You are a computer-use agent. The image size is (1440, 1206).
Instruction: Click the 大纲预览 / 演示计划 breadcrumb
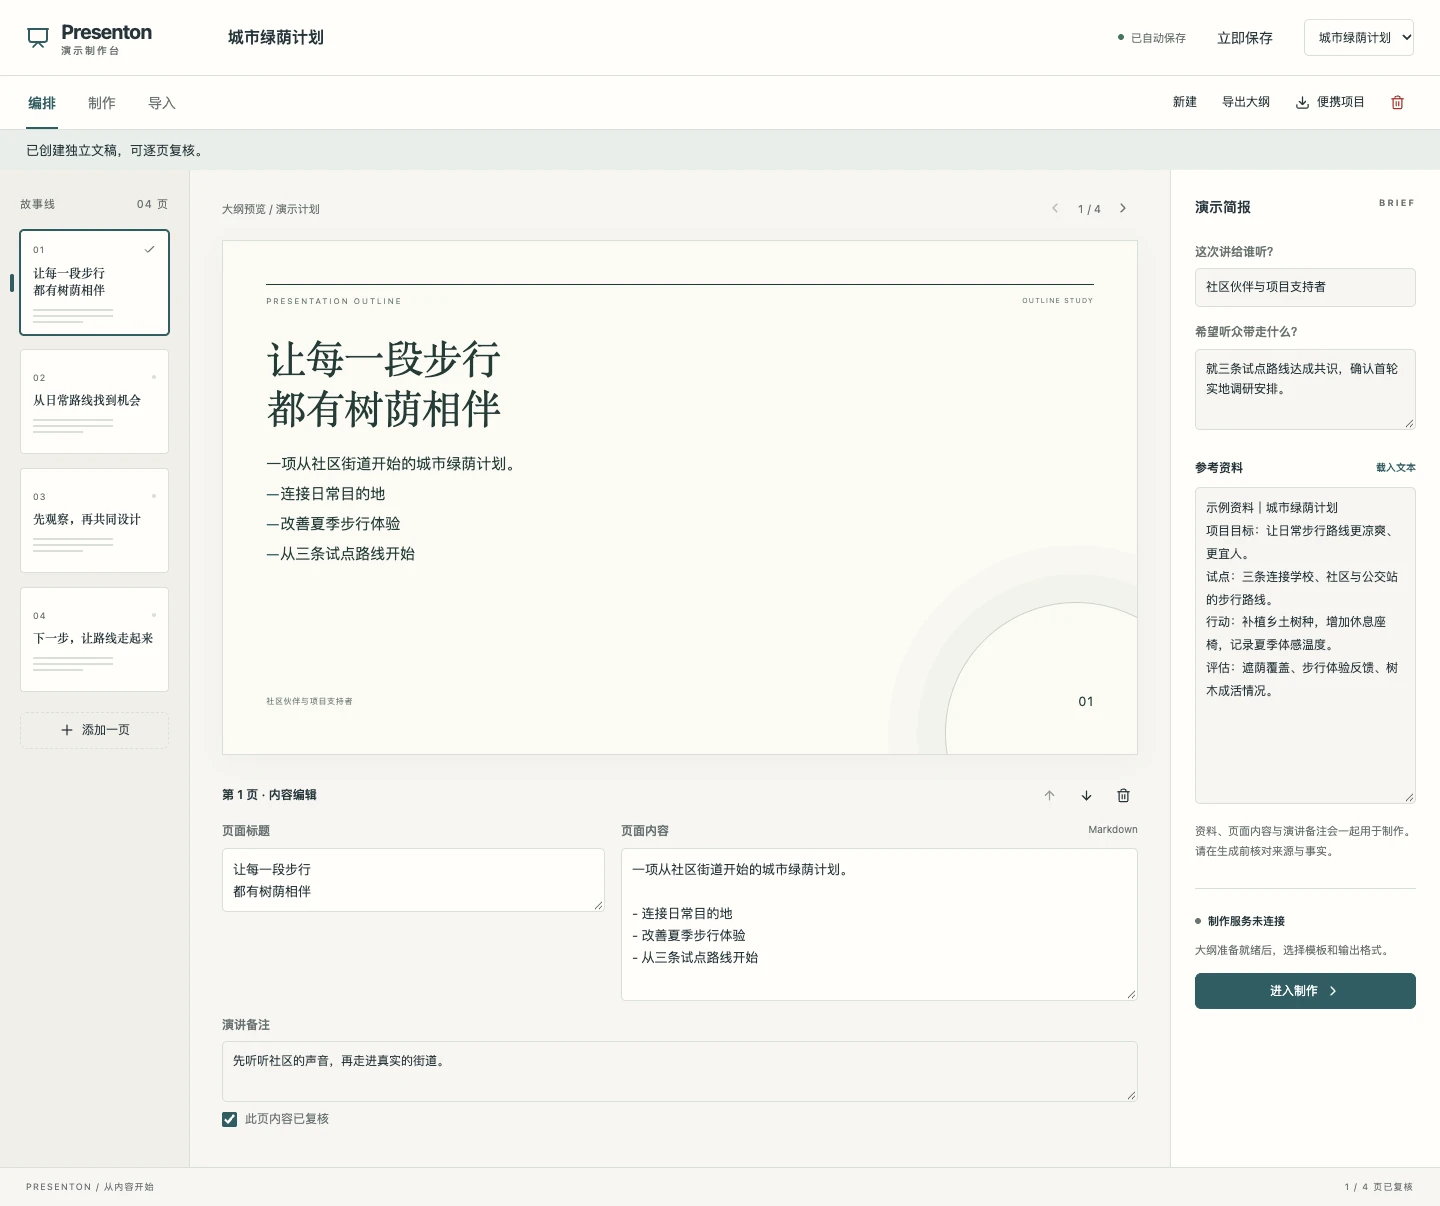point(271,209)
